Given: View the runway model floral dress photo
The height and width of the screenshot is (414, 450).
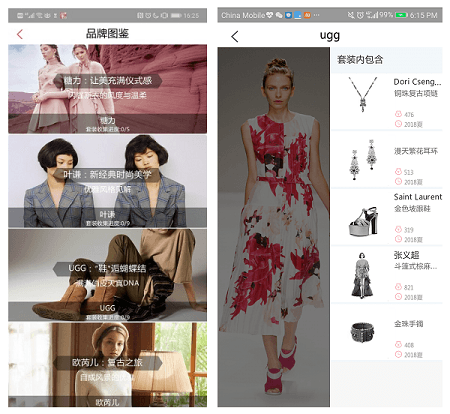Looking at the screenshot, I should point(274,227).
